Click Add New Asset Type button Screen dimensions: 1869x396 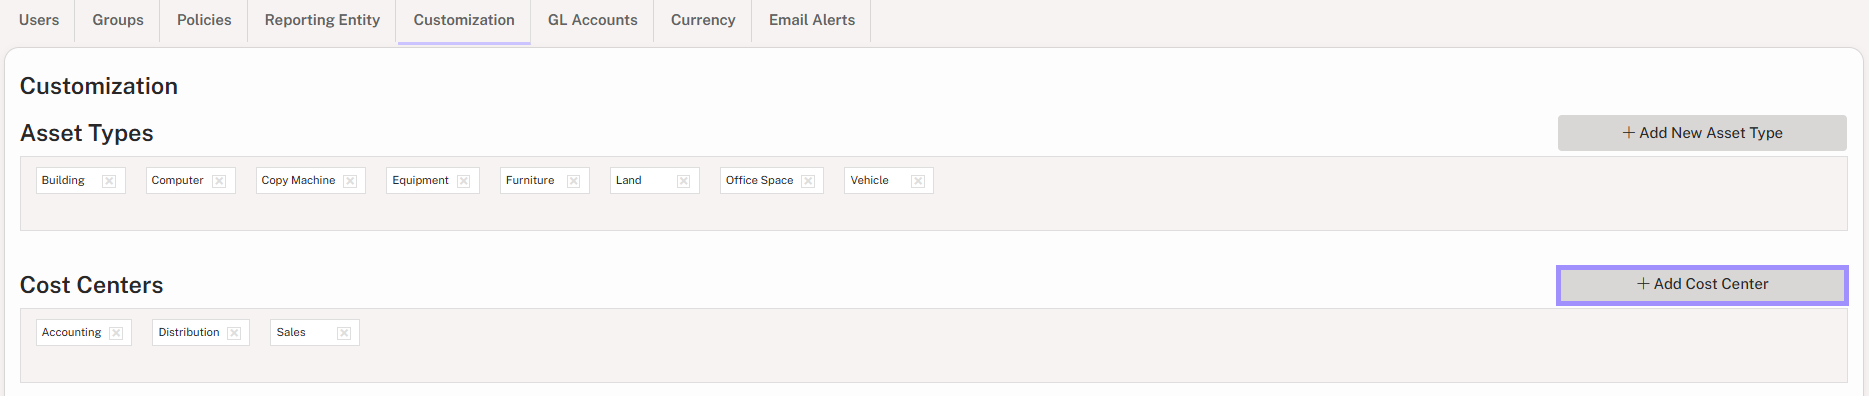[1702, 133]
